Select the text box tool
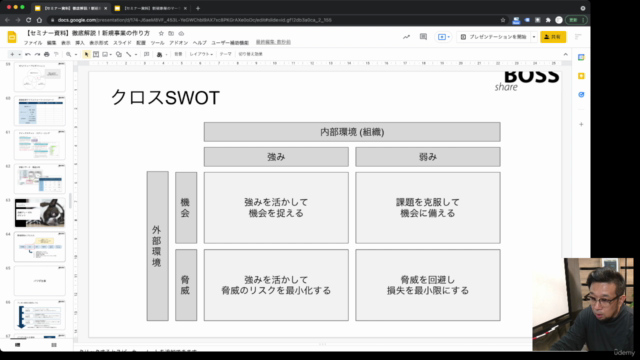The width and height of the screenshot is (640, 360). (x=96, y=54)
